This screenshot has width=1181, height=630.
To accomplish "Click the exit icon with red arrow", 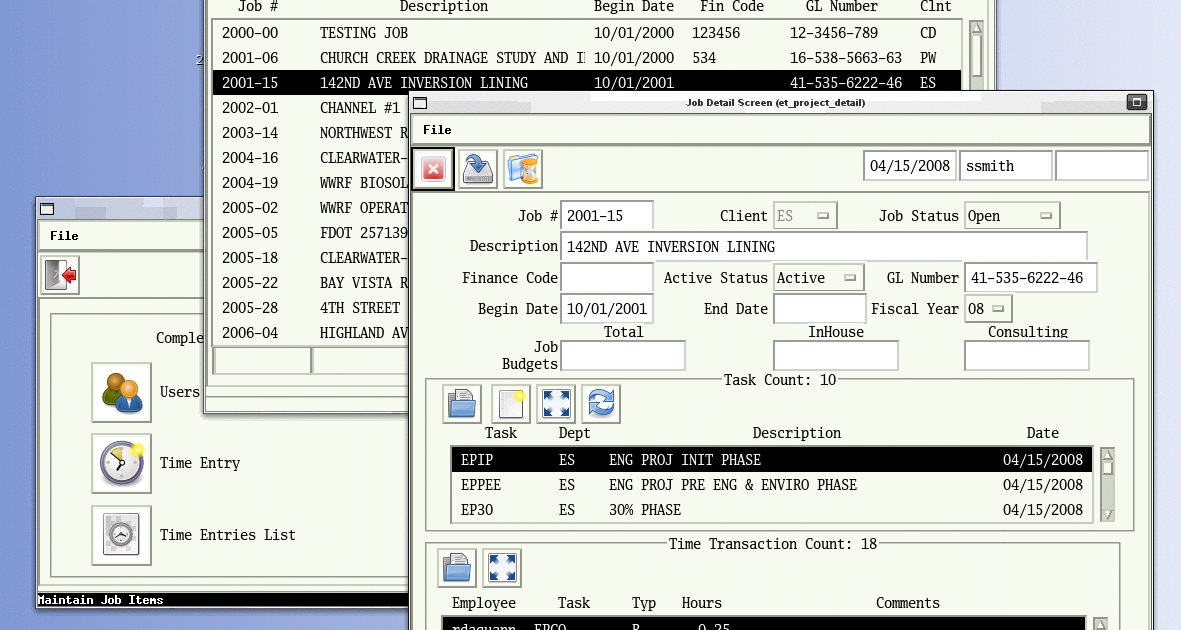I will pos(58,276).
